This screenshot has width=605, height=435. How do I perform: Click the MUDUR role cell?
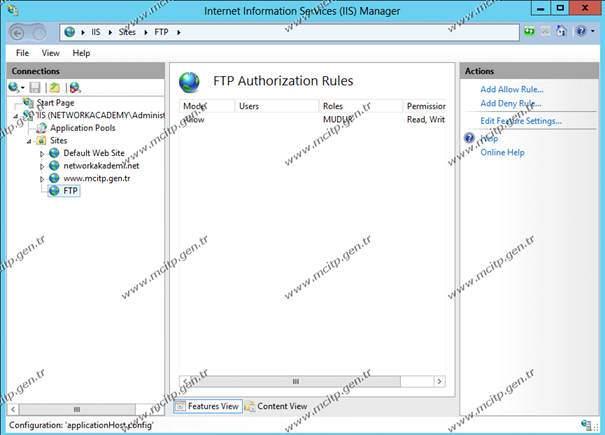coord(338,120)
